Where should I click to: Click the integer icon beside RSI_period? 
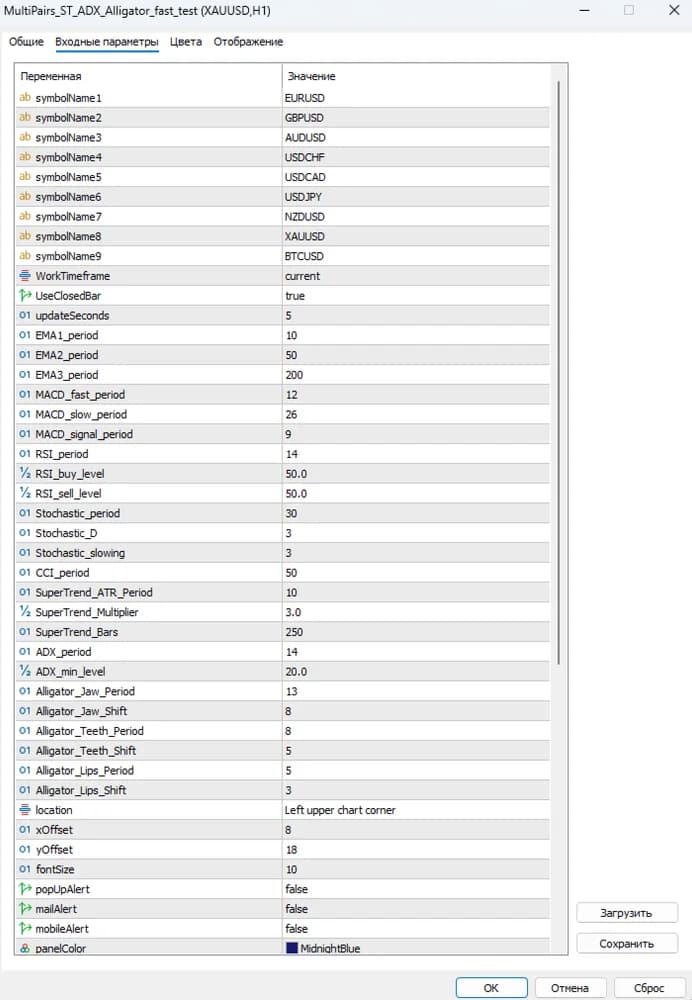[x=25, y=453]
